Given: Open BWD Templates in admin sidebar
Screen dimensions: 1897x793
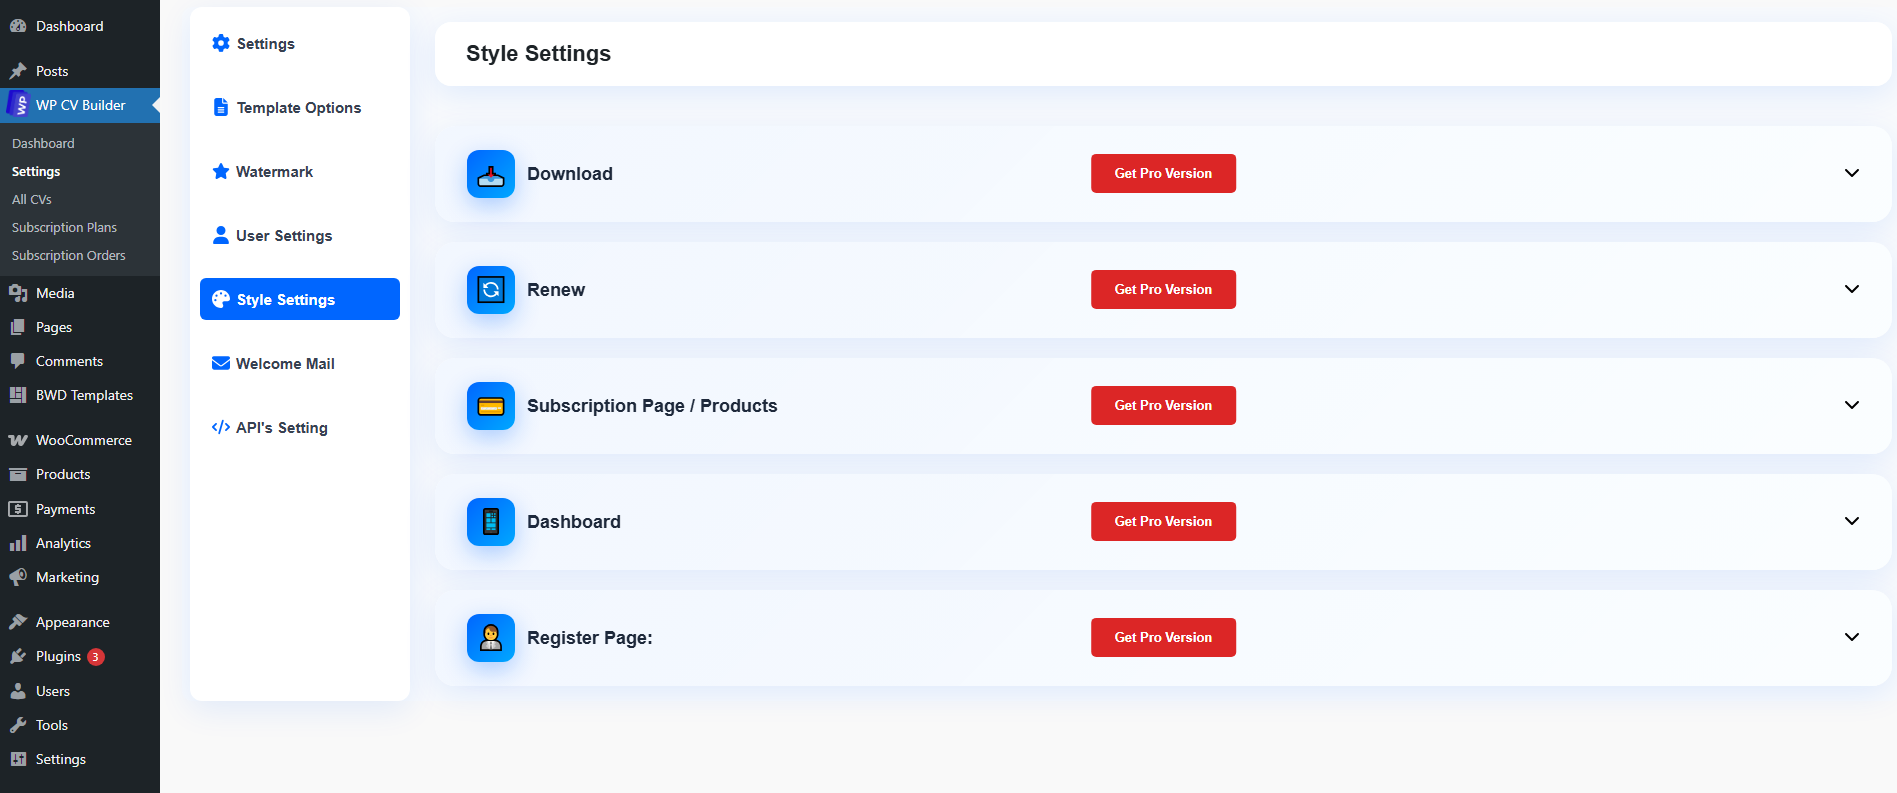Looking at the screenshot, I should click(x=80, y=395).
